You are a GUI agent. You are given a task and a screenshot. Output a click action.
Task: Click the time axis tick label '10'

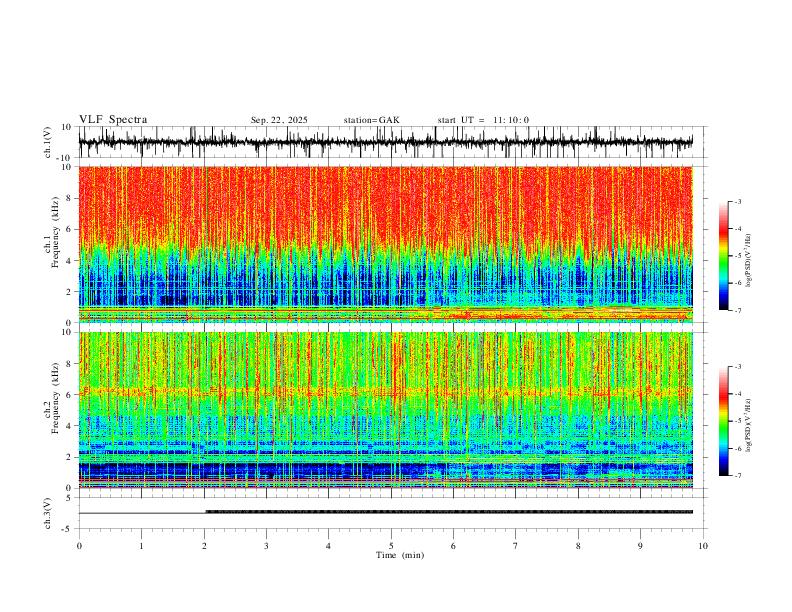(703, 546)
